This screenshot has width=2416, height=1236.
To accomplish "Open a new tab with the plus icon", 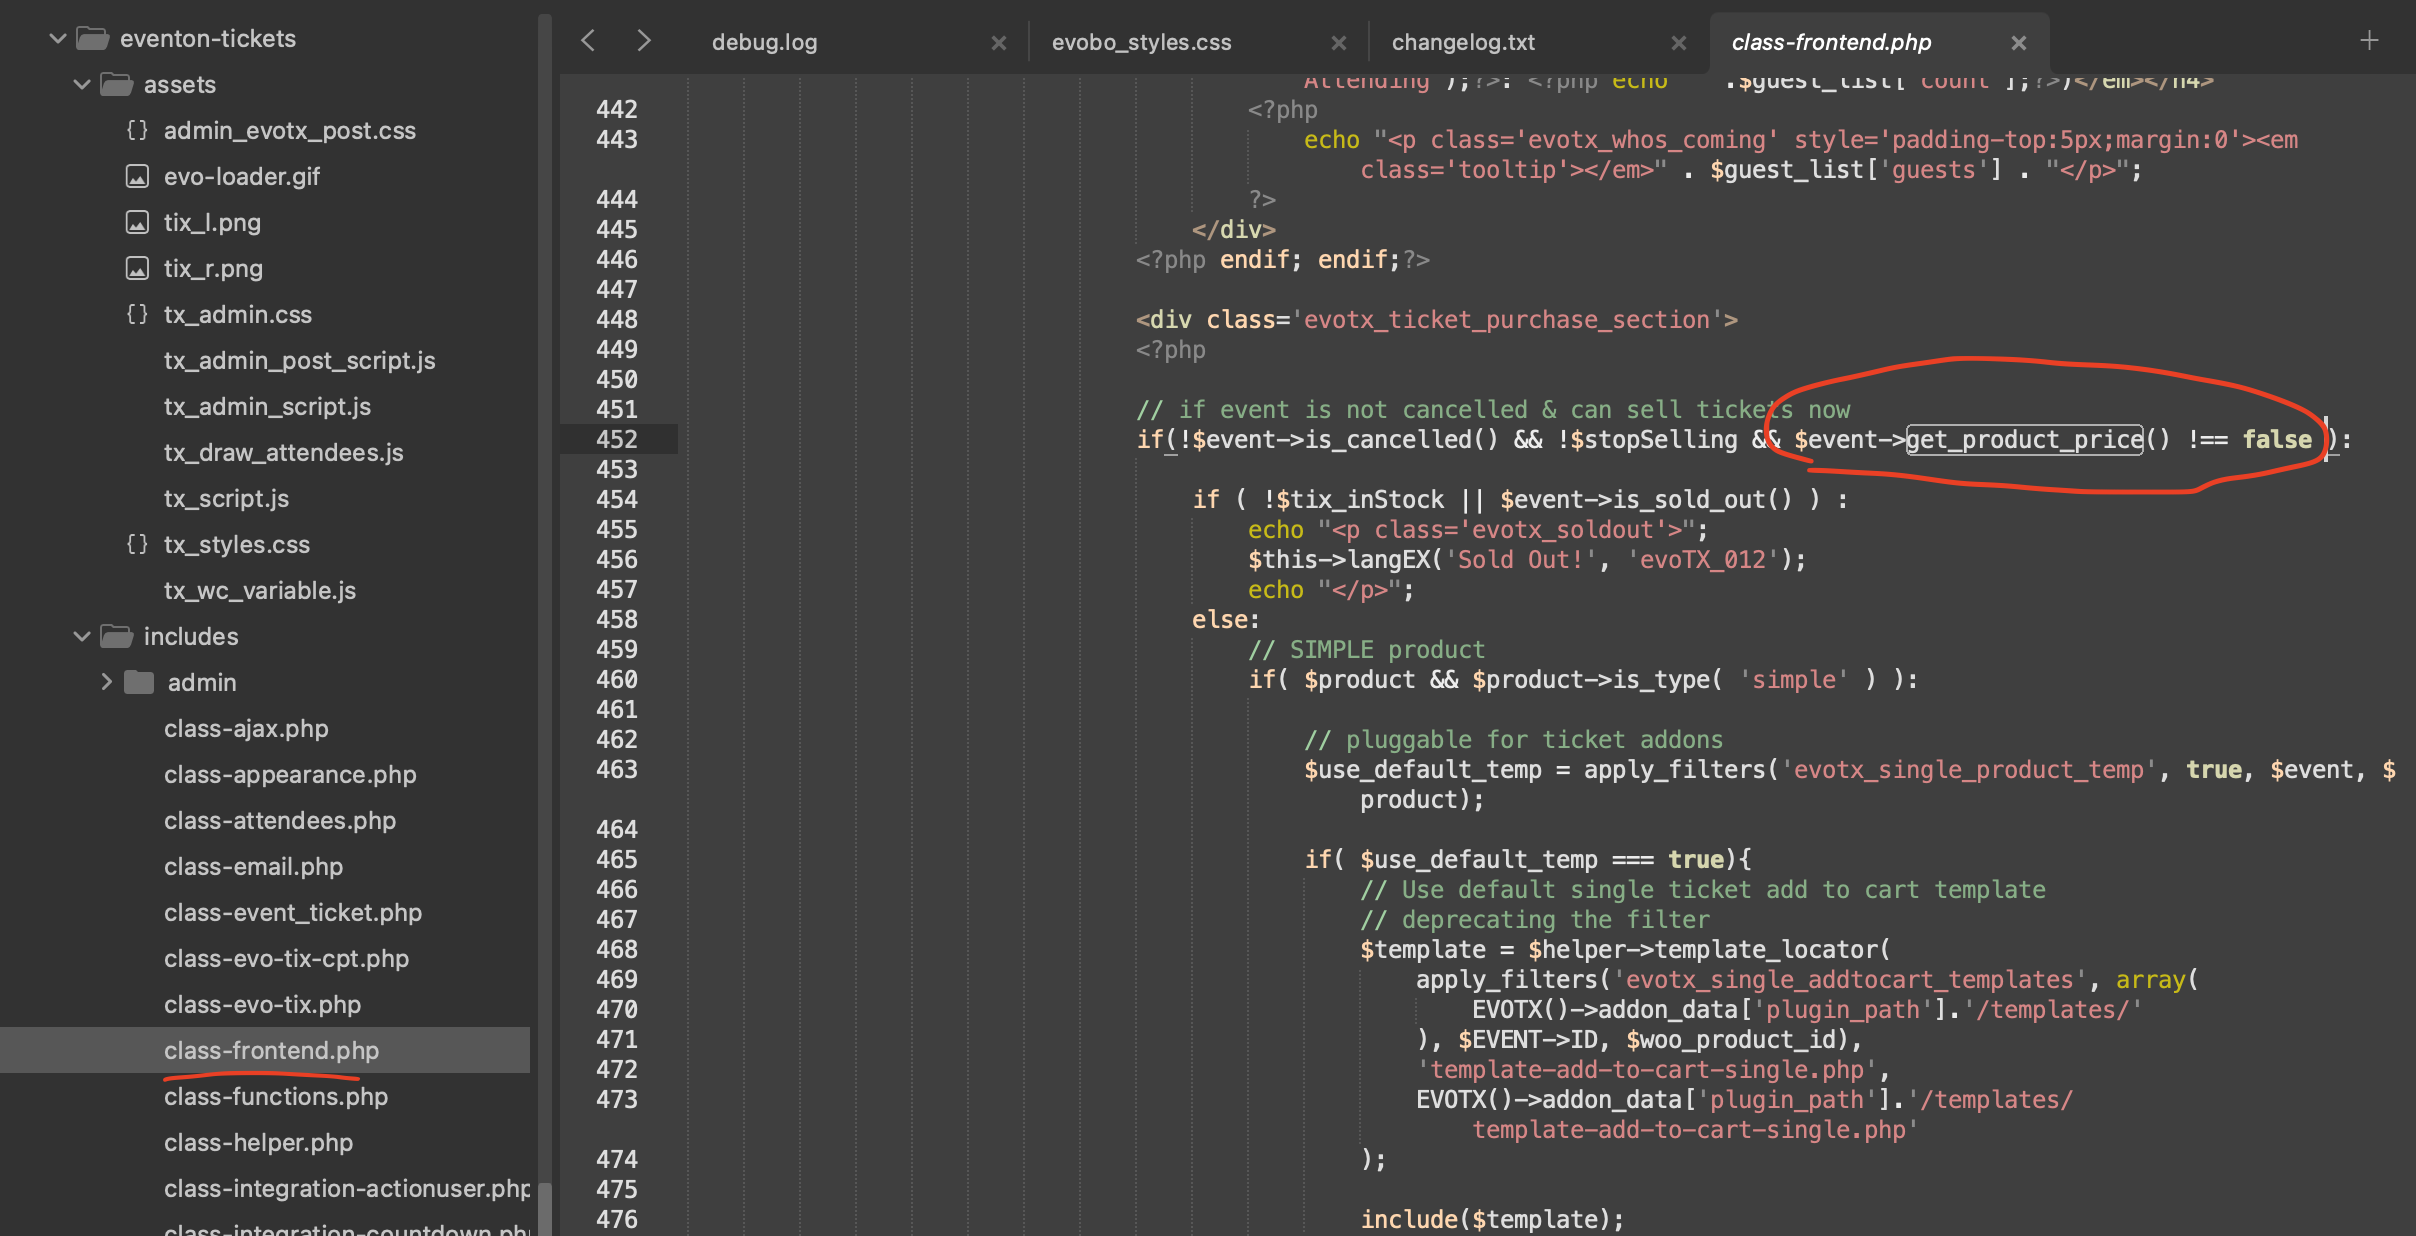I will 2369,41.
